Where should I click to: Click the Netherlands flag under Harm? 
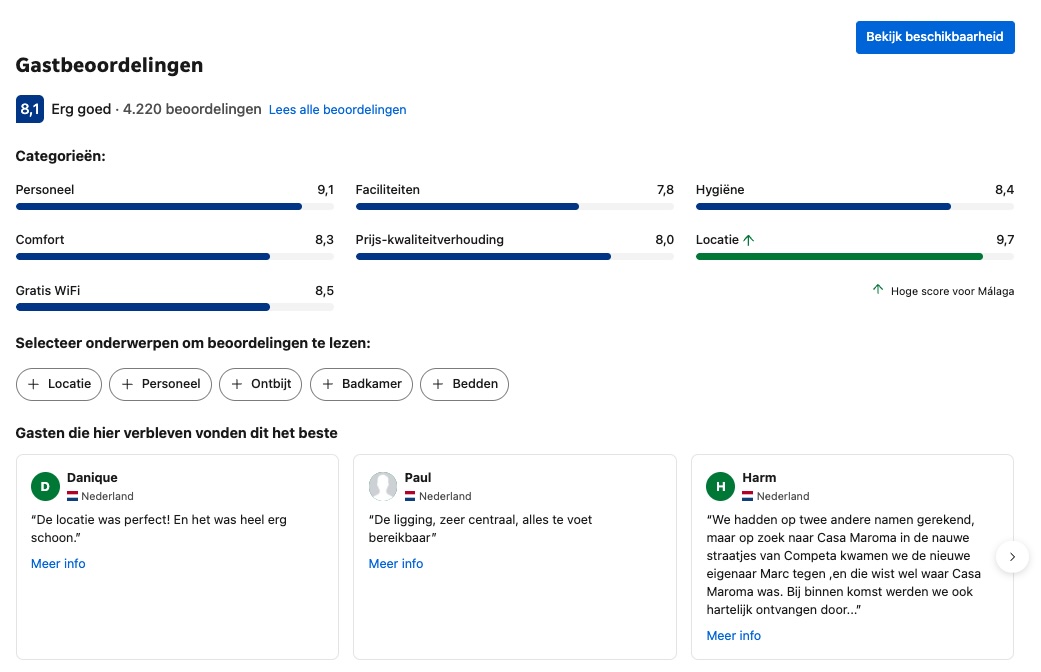pyautogui.click(x=747, y=496)
